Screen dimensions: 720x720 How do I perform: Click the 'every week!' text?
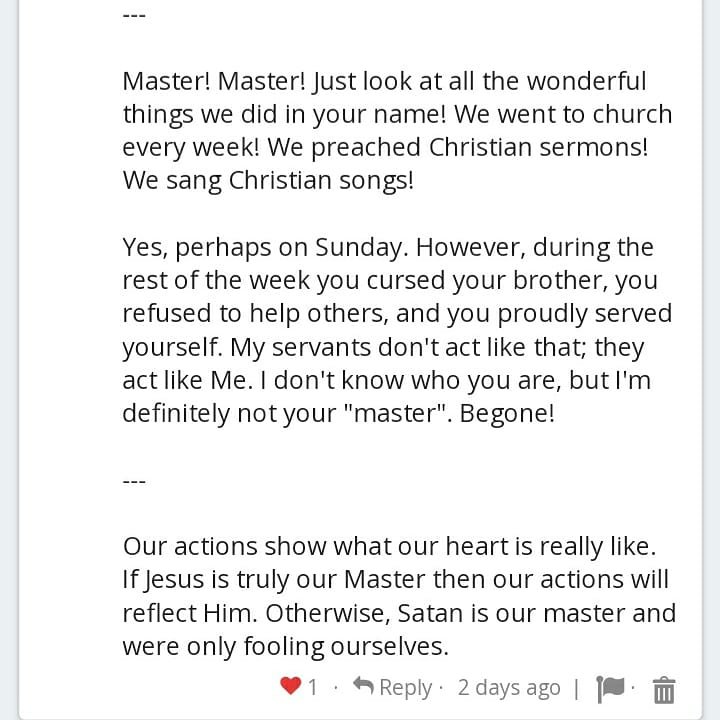click(191, 148)
